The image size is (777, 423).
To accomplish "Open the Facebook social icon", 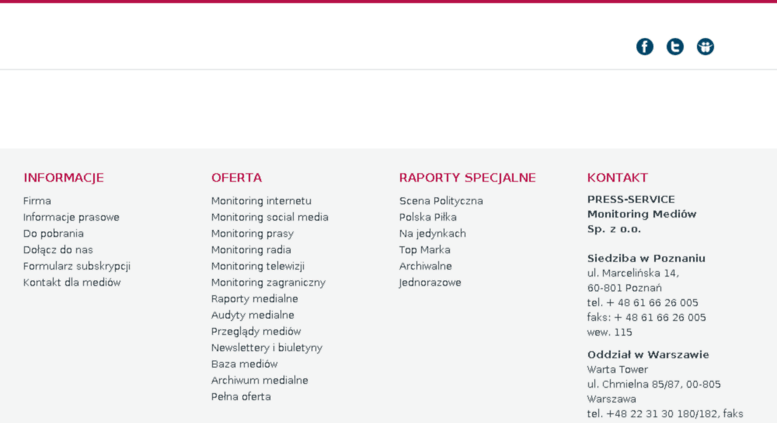I will 645,47.
